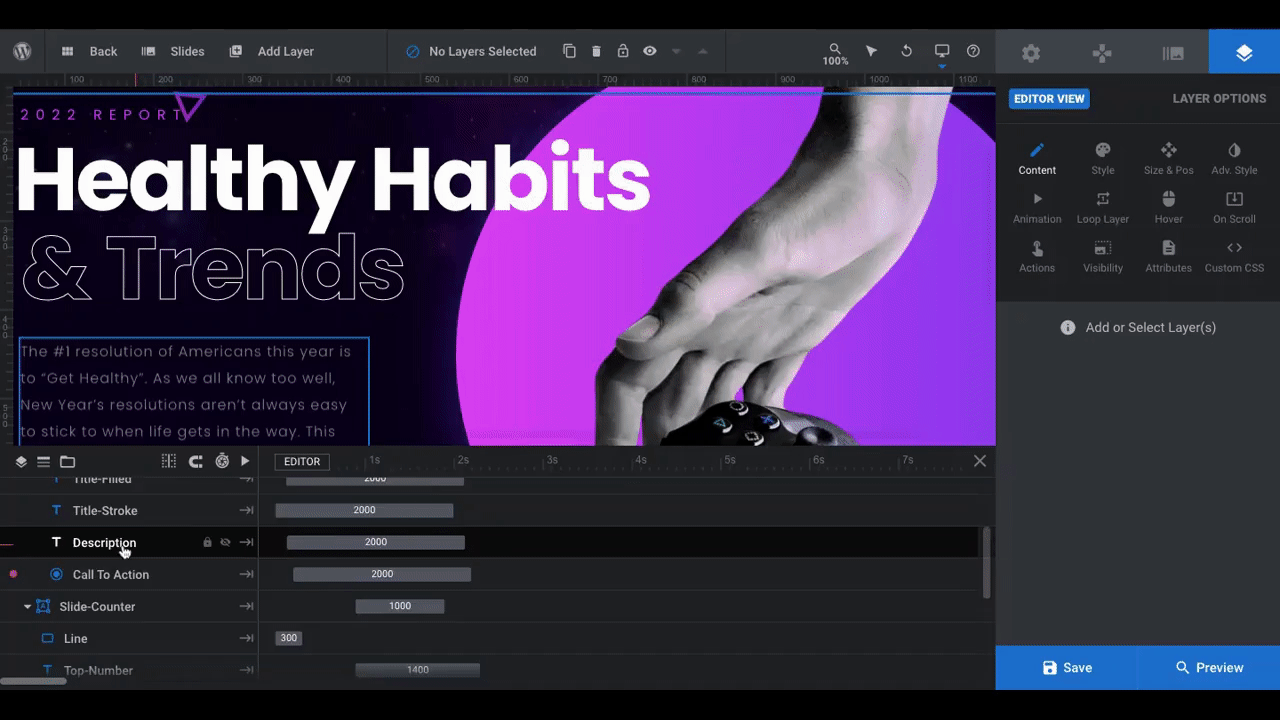
Task: Select the pointer selection tool
Action: pos(871,51)
